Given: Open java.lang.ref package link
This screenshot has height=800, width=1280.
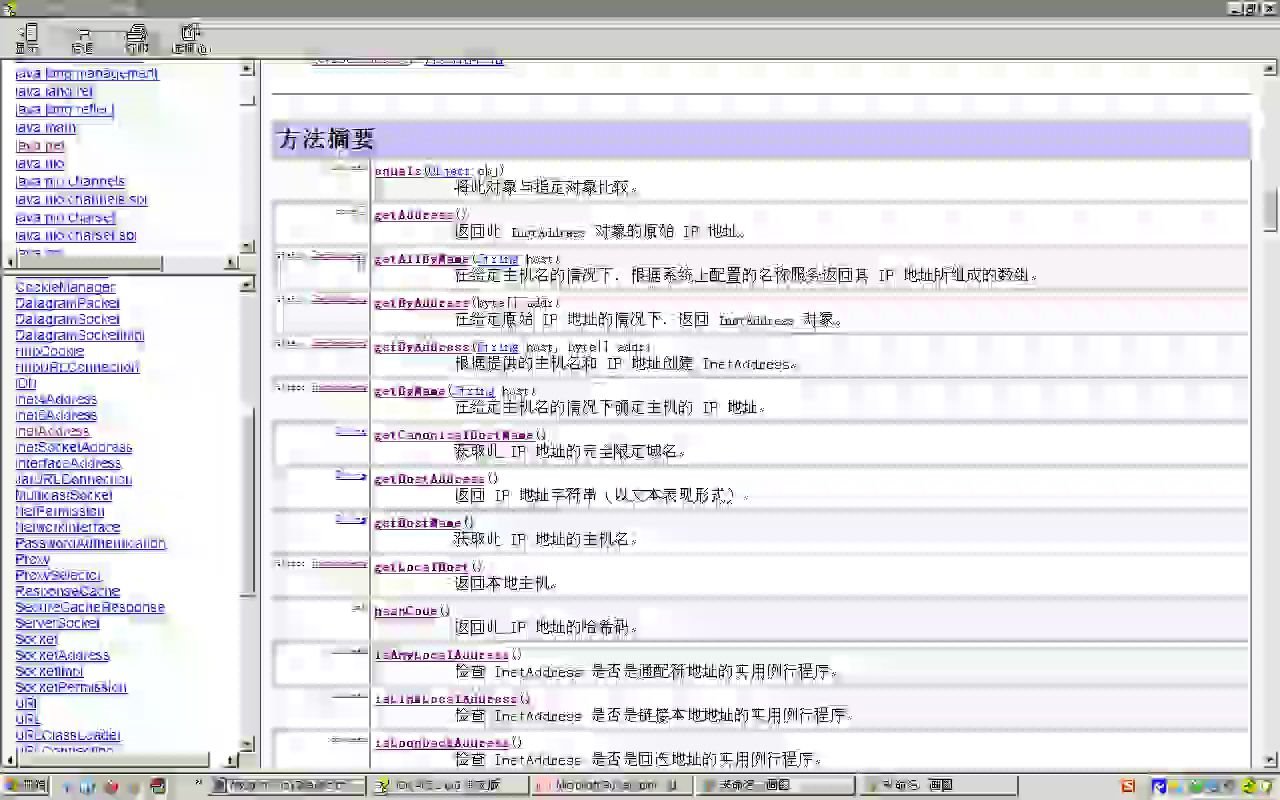Looking at the screenshot, I should click(x=54, y=91).
